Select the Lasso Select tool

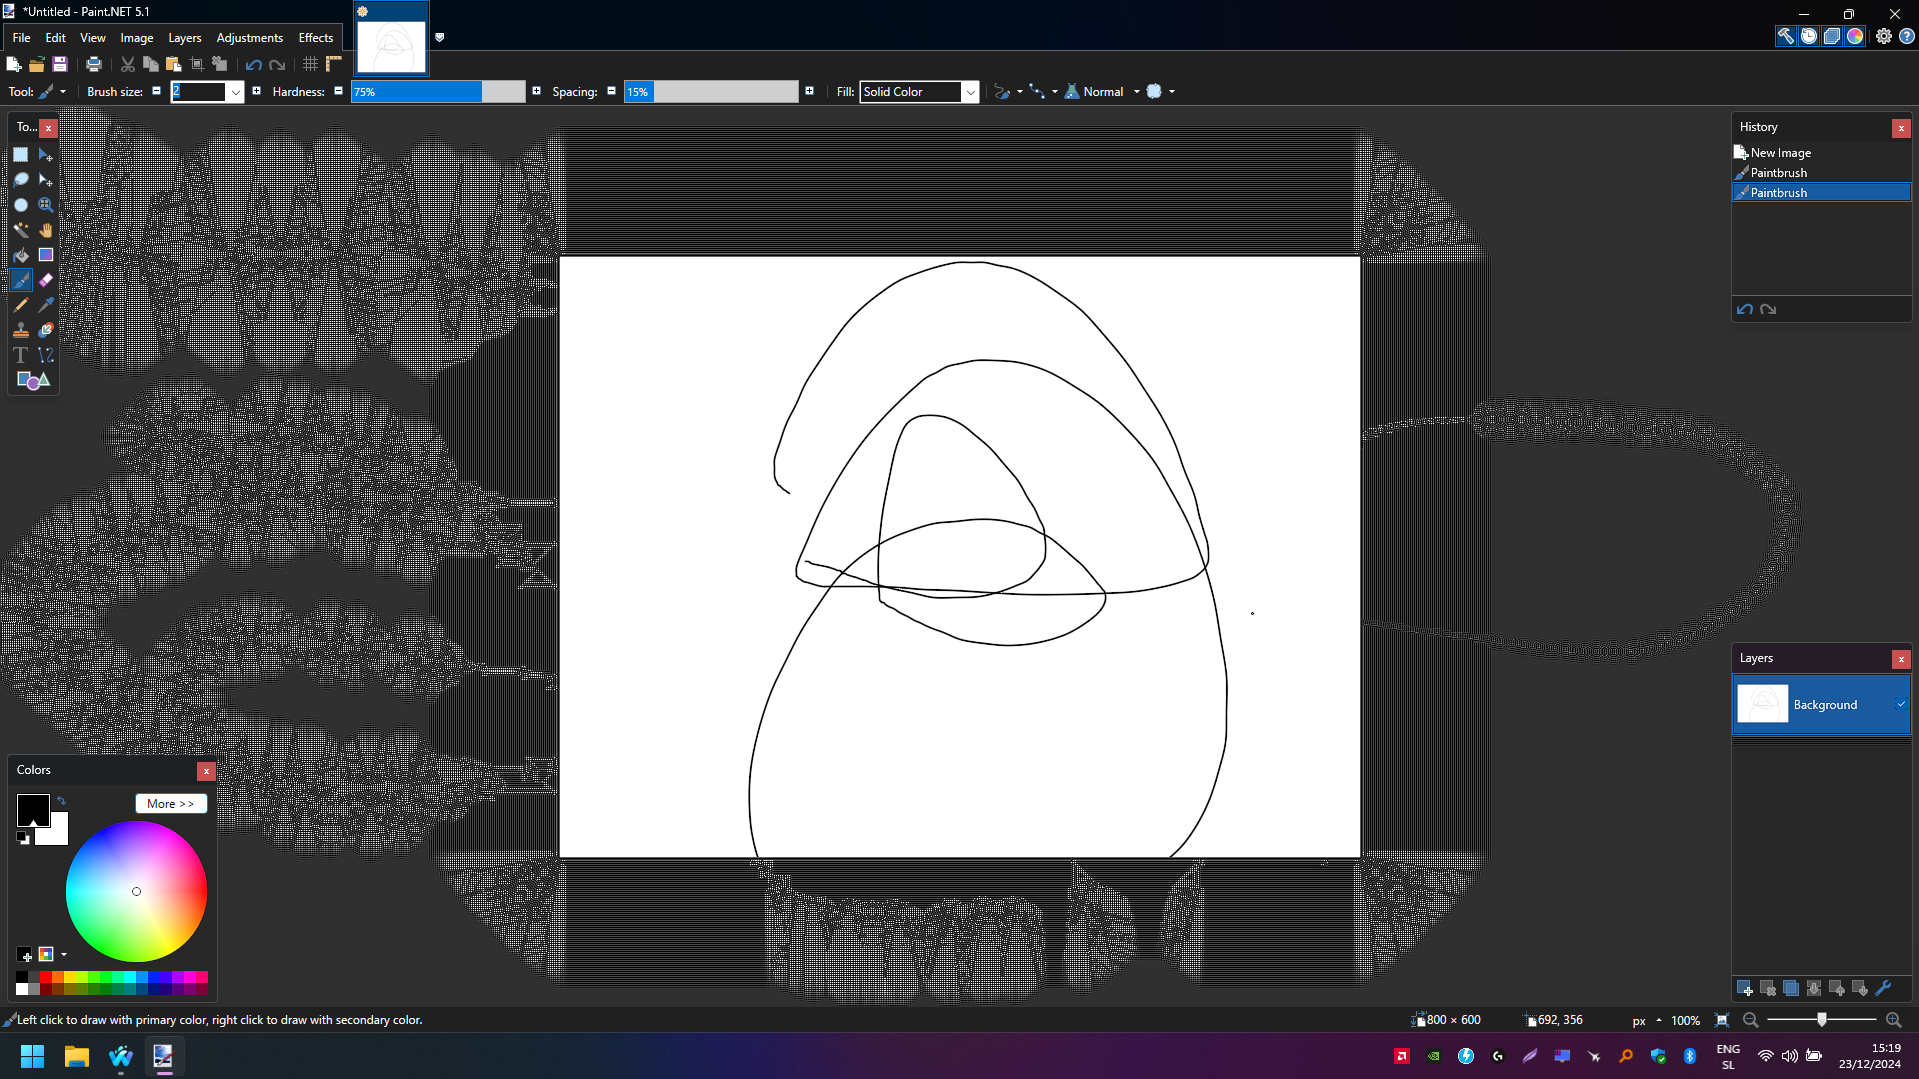21,180
